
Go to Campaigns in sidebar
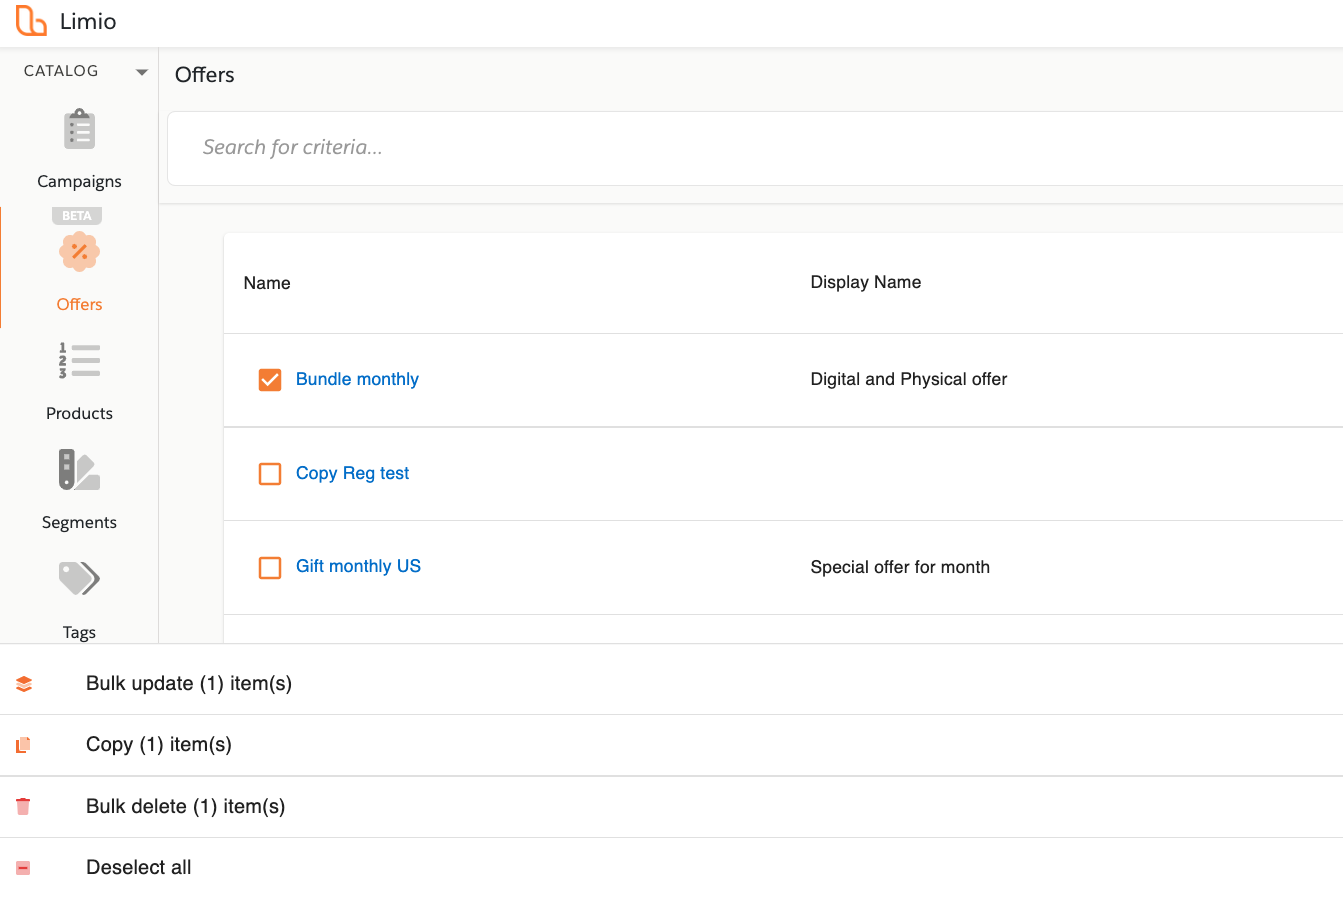79,181
